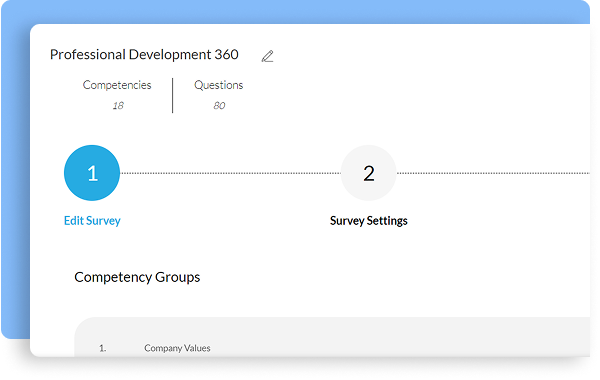The width and height of the screenshot is (600, 380).
Task: Click dotted progress line between steps 1 and 2
Action: click(x=230, y=173)
